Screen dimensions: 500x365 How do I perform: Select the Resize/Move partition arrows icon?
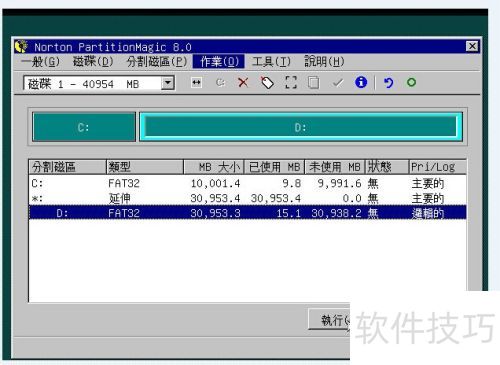[x=196, y=82]
